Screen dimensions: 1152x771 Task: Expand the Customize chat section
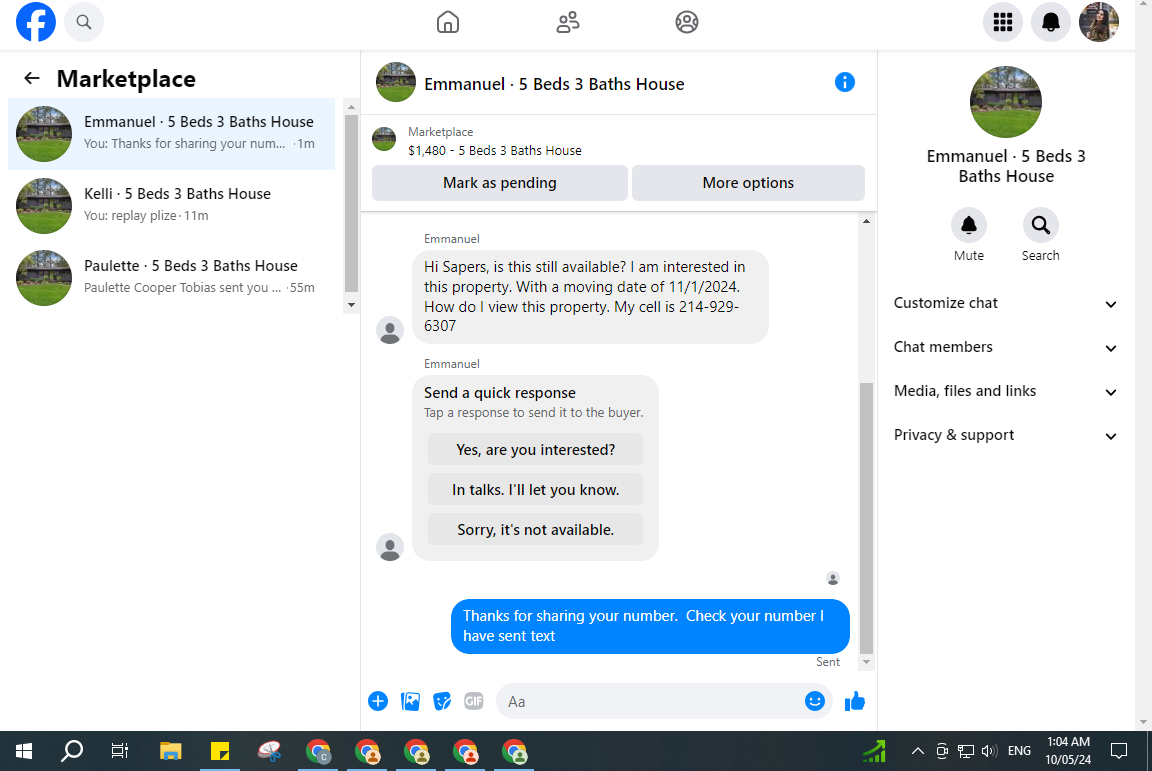pyautogui.click(x=1005, y=304)
